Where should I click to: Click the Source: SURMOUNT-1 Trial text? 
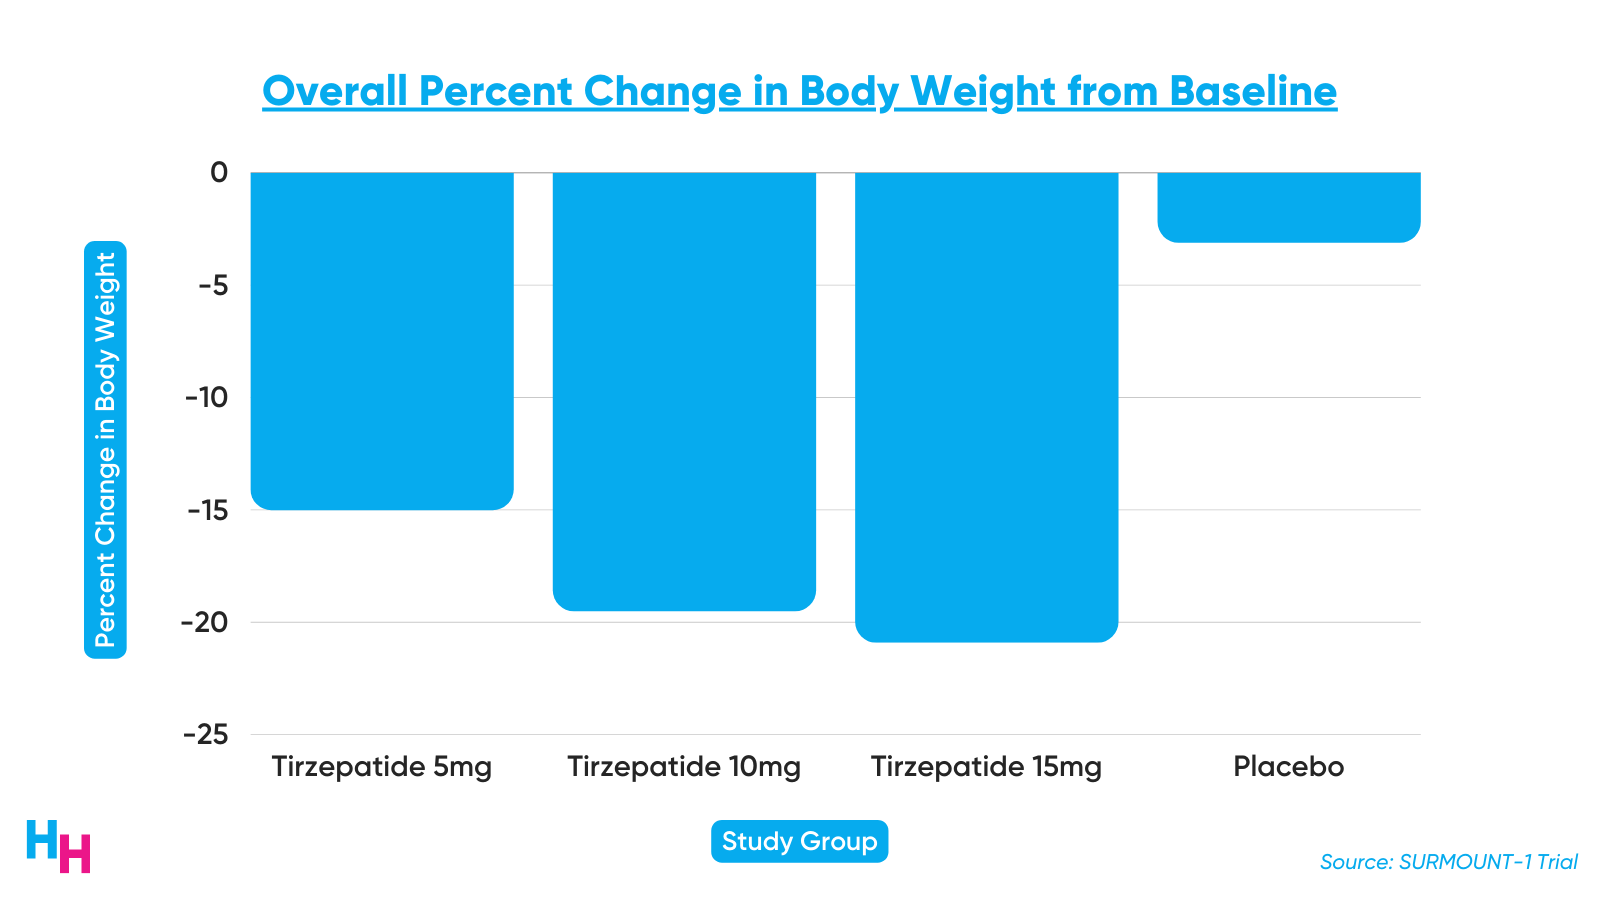(1448, 862)
